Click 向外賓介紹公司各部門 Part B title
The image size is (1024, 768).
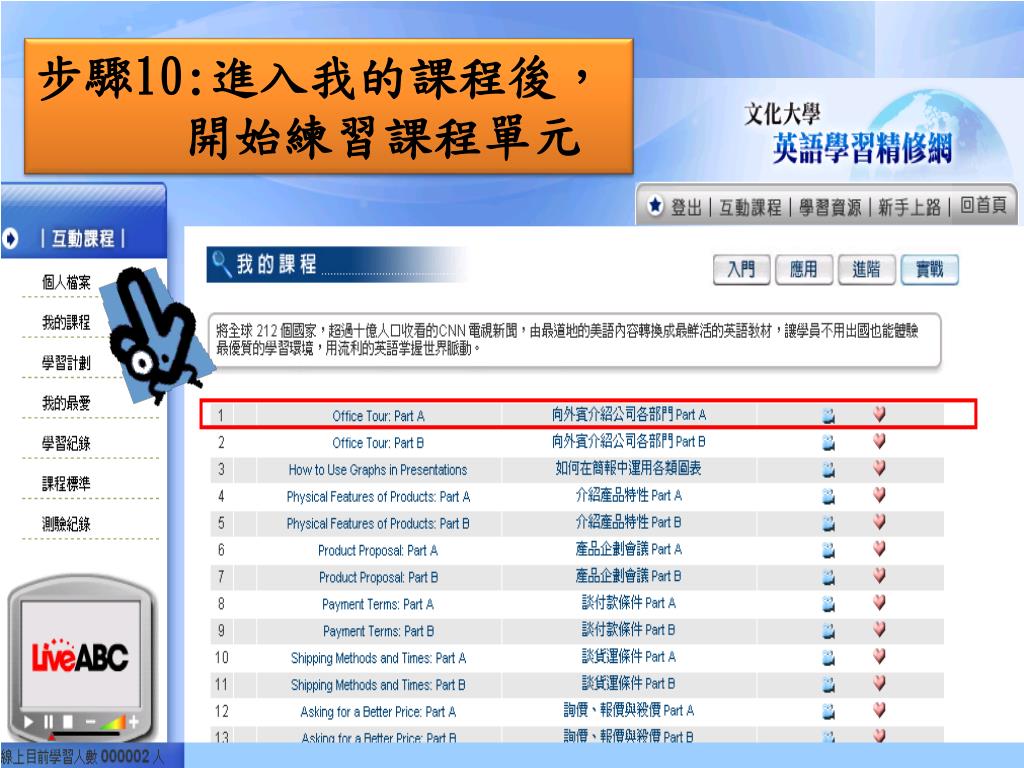[628, 441]
